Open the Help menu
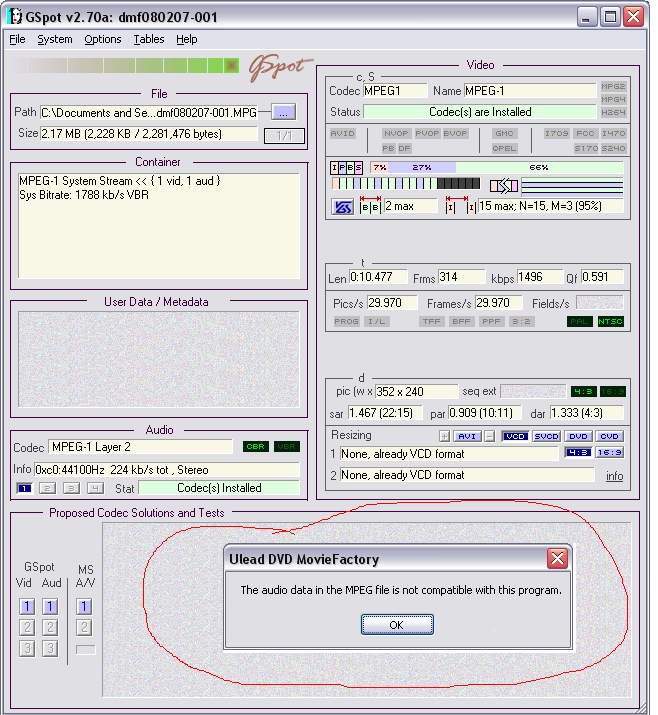 (x=187, y=40)
